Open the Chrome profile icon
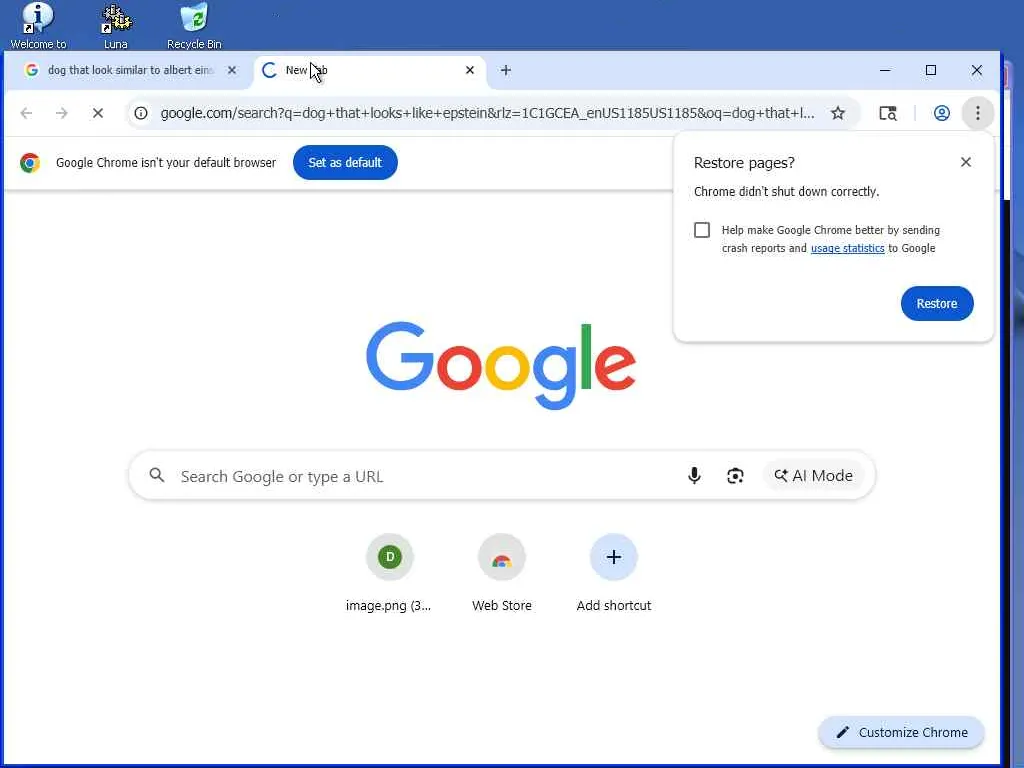The width and height of the screenshot is (1024, 768). [x=941, y=113]
